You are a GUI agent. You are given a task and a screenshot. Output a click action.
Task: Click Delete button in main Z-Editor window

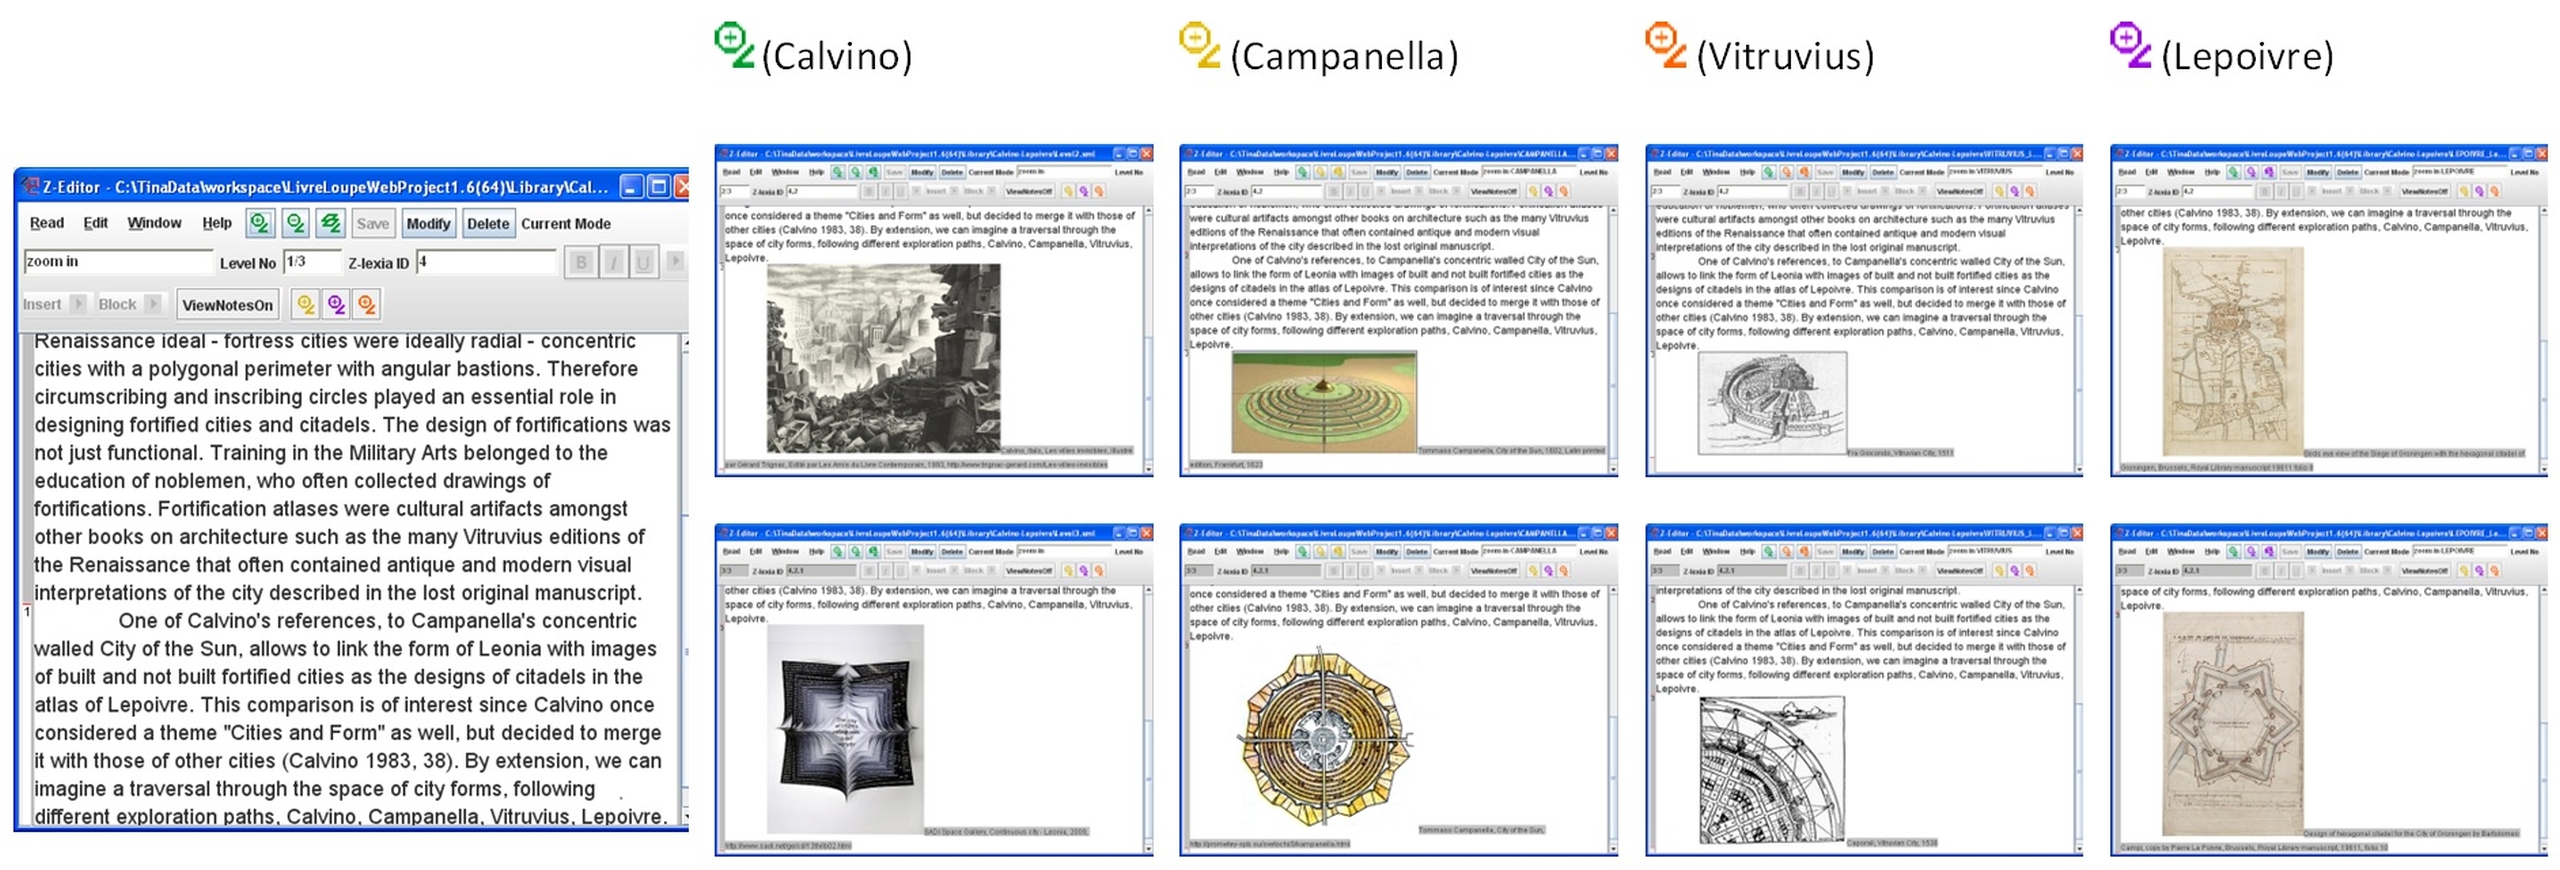click(487, 223)
